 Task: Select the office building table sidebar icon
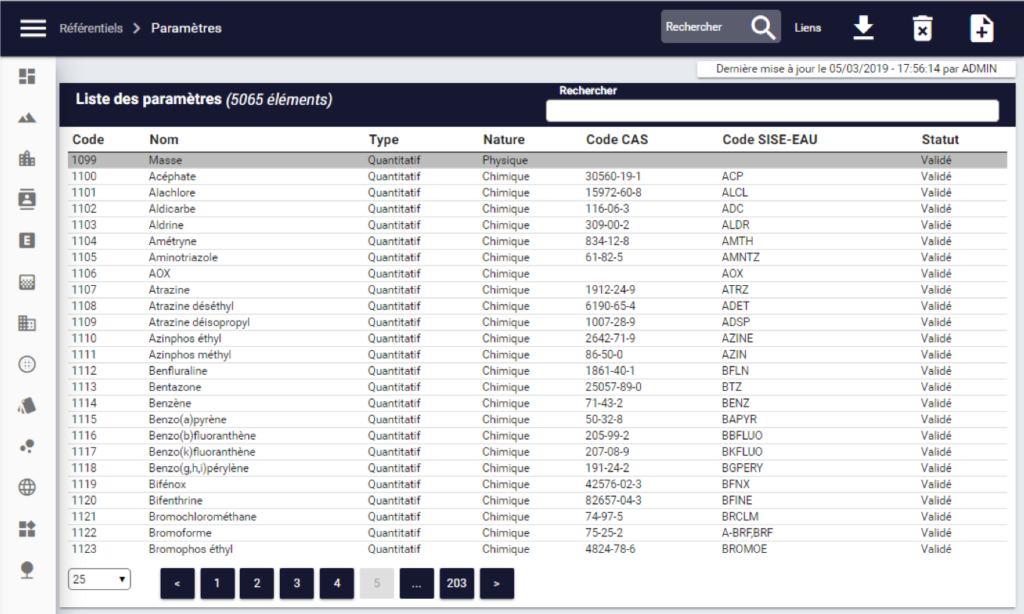tap(27, 323)
